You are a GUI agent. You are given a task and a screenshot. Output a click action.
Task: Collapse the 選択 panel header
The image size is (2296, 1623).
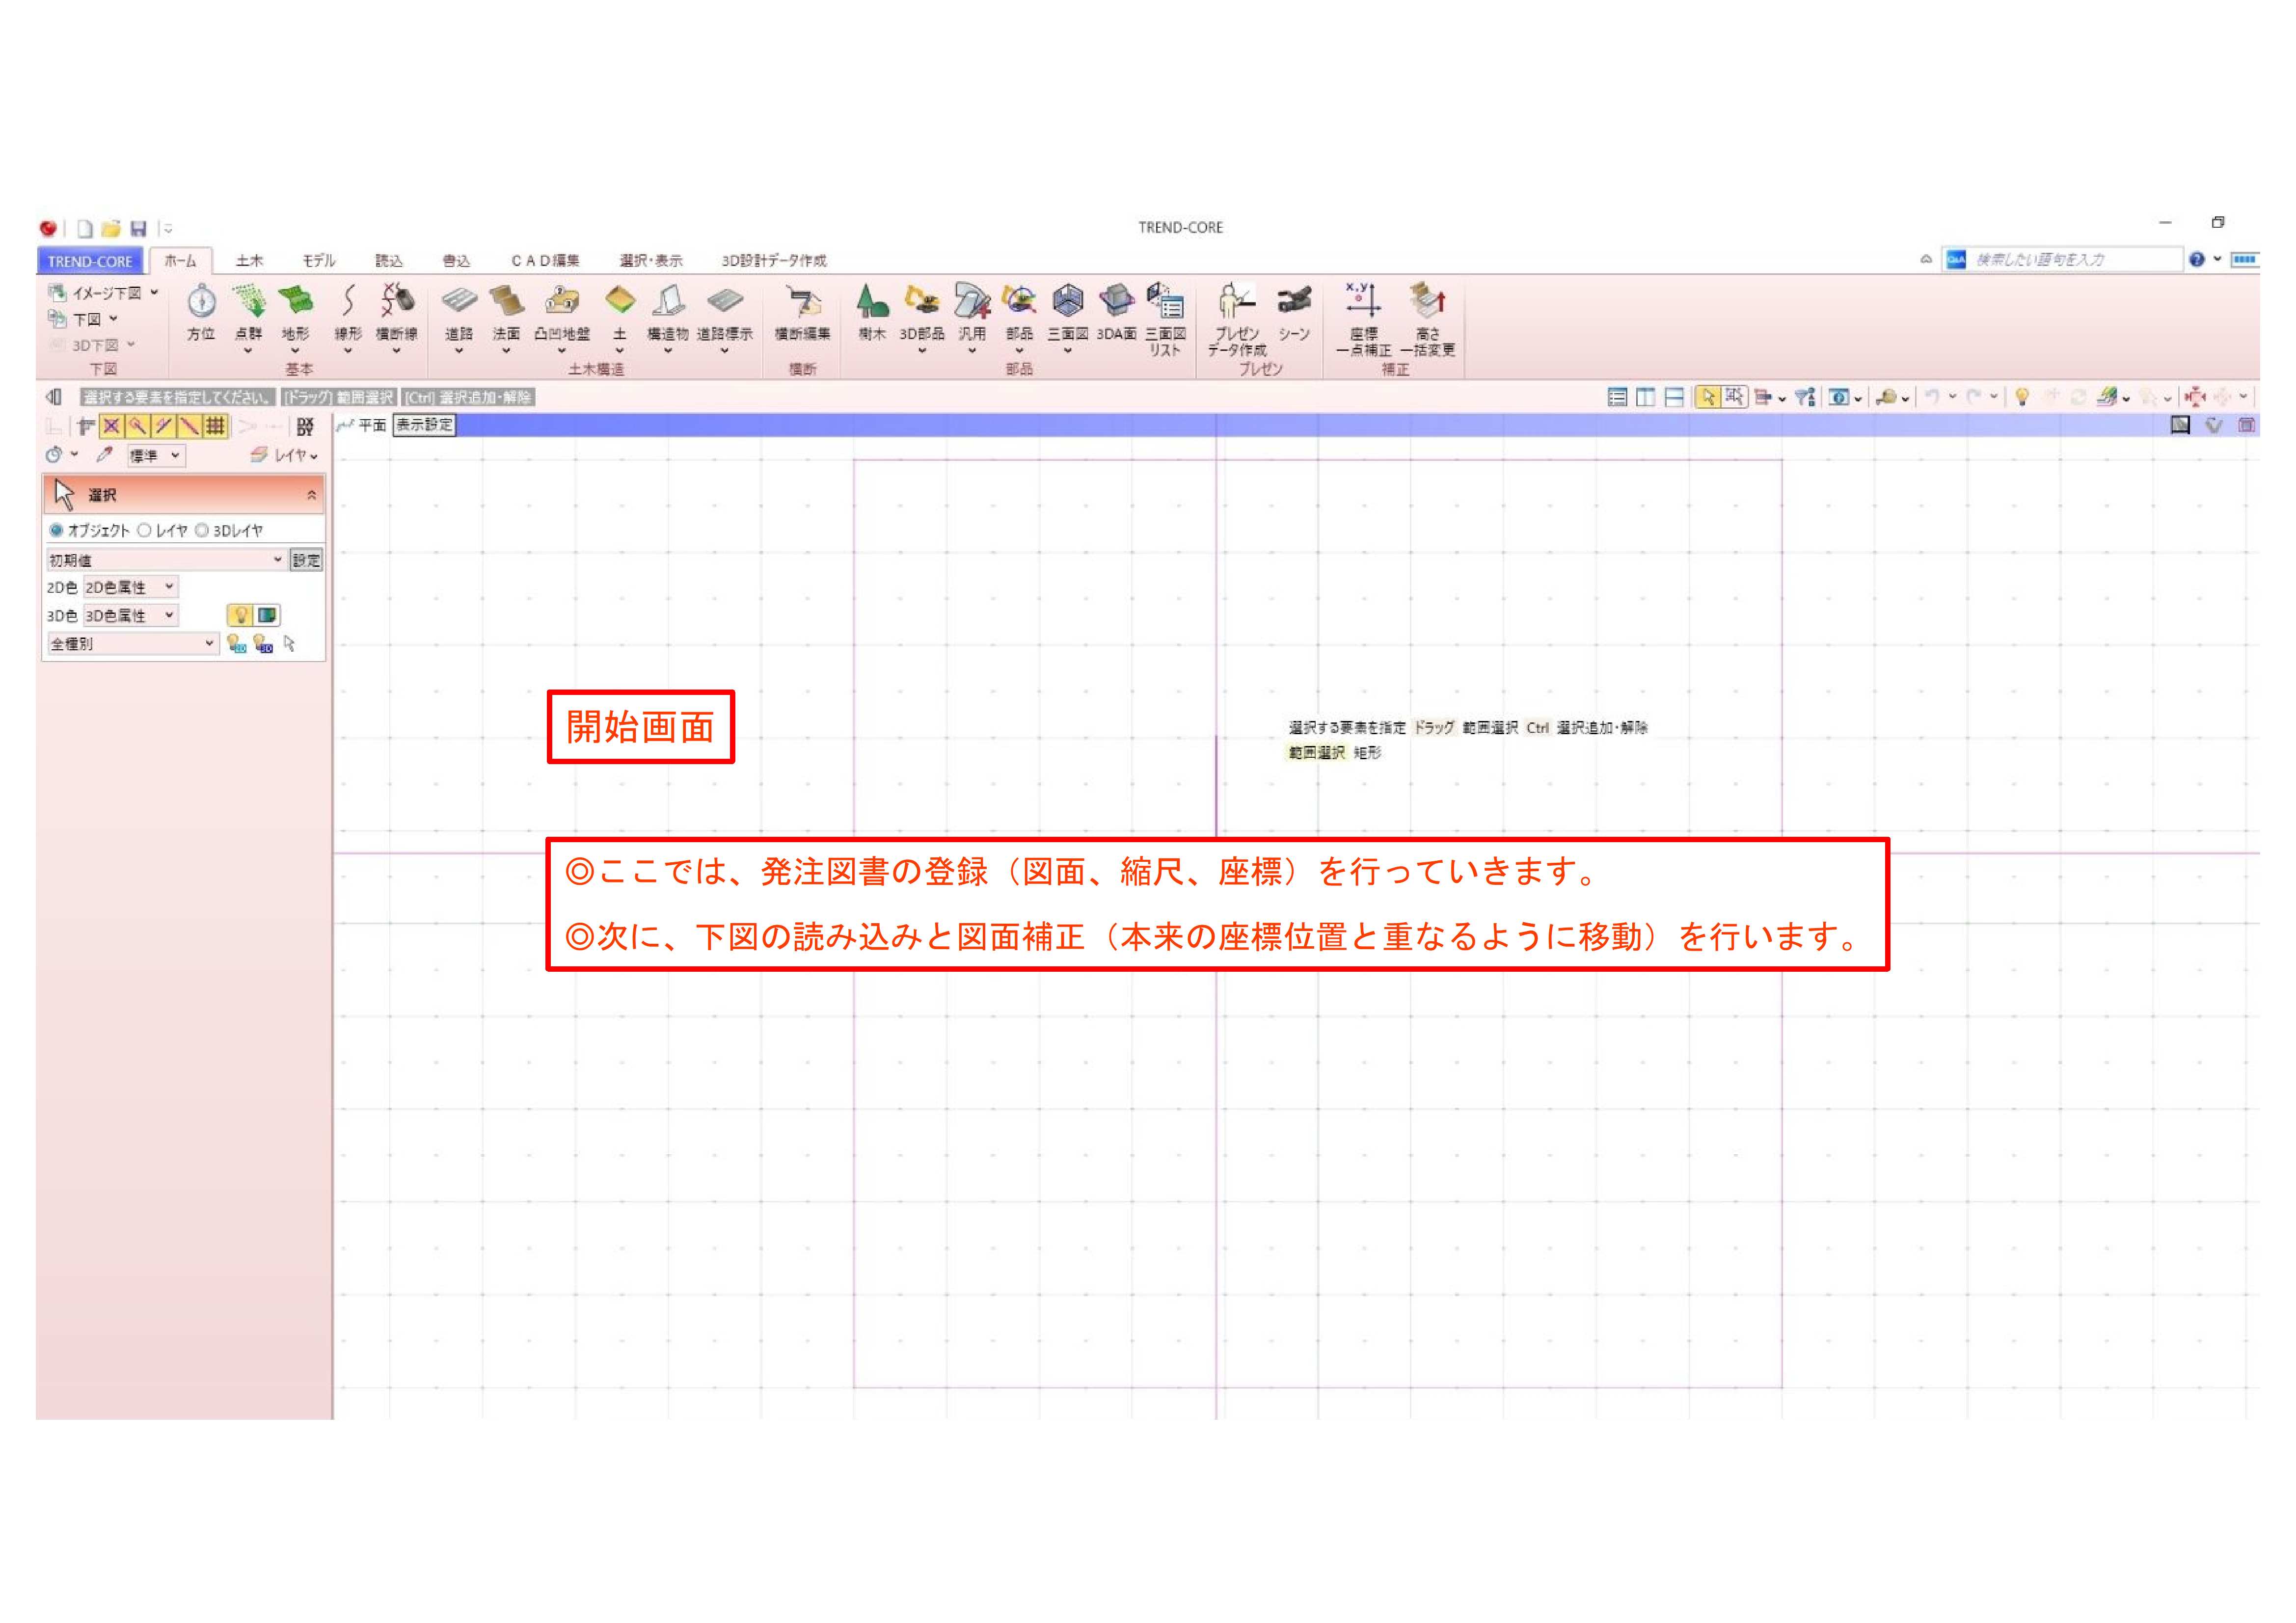coord(311,495)
